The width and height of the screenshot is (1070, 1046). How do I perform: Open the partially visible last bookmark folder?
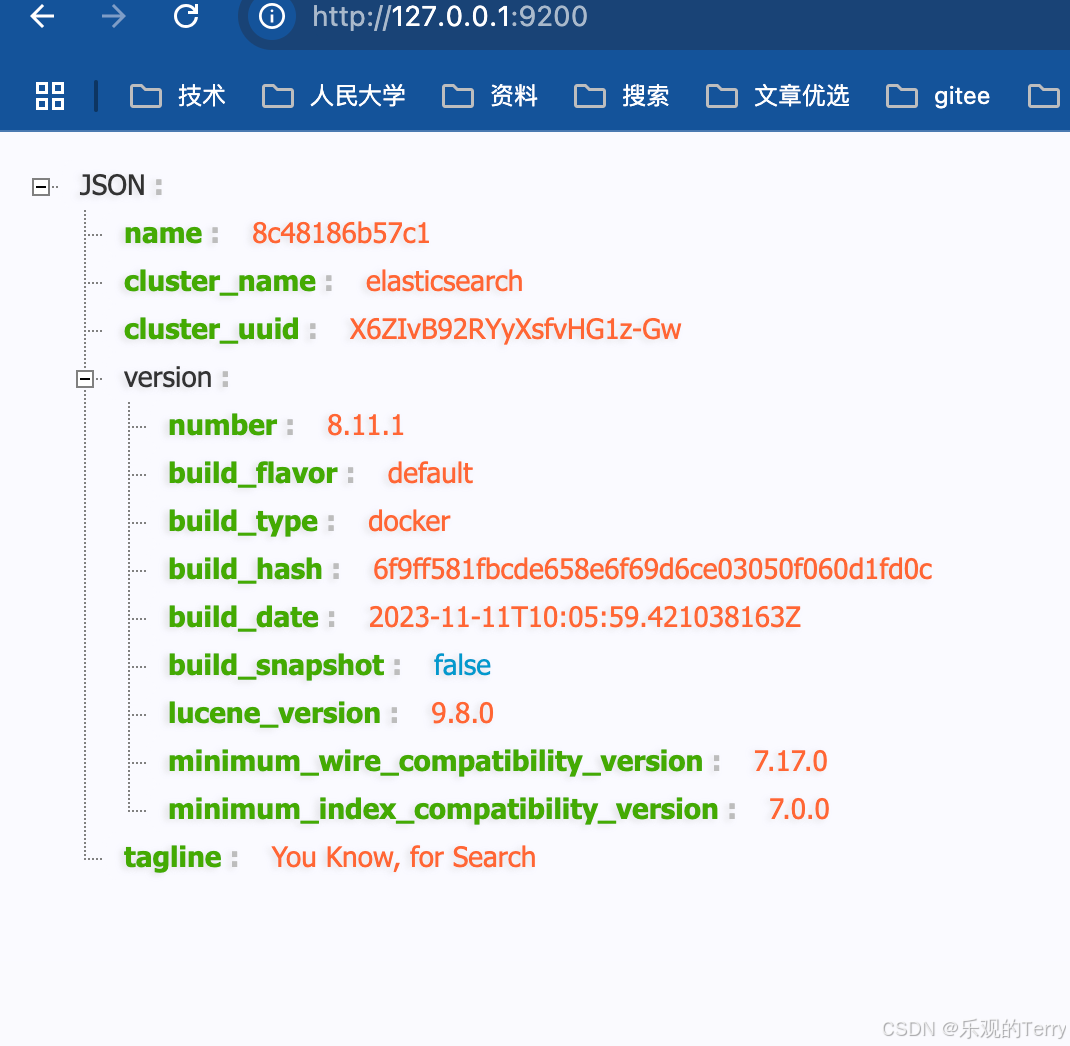click(1044, 96)
